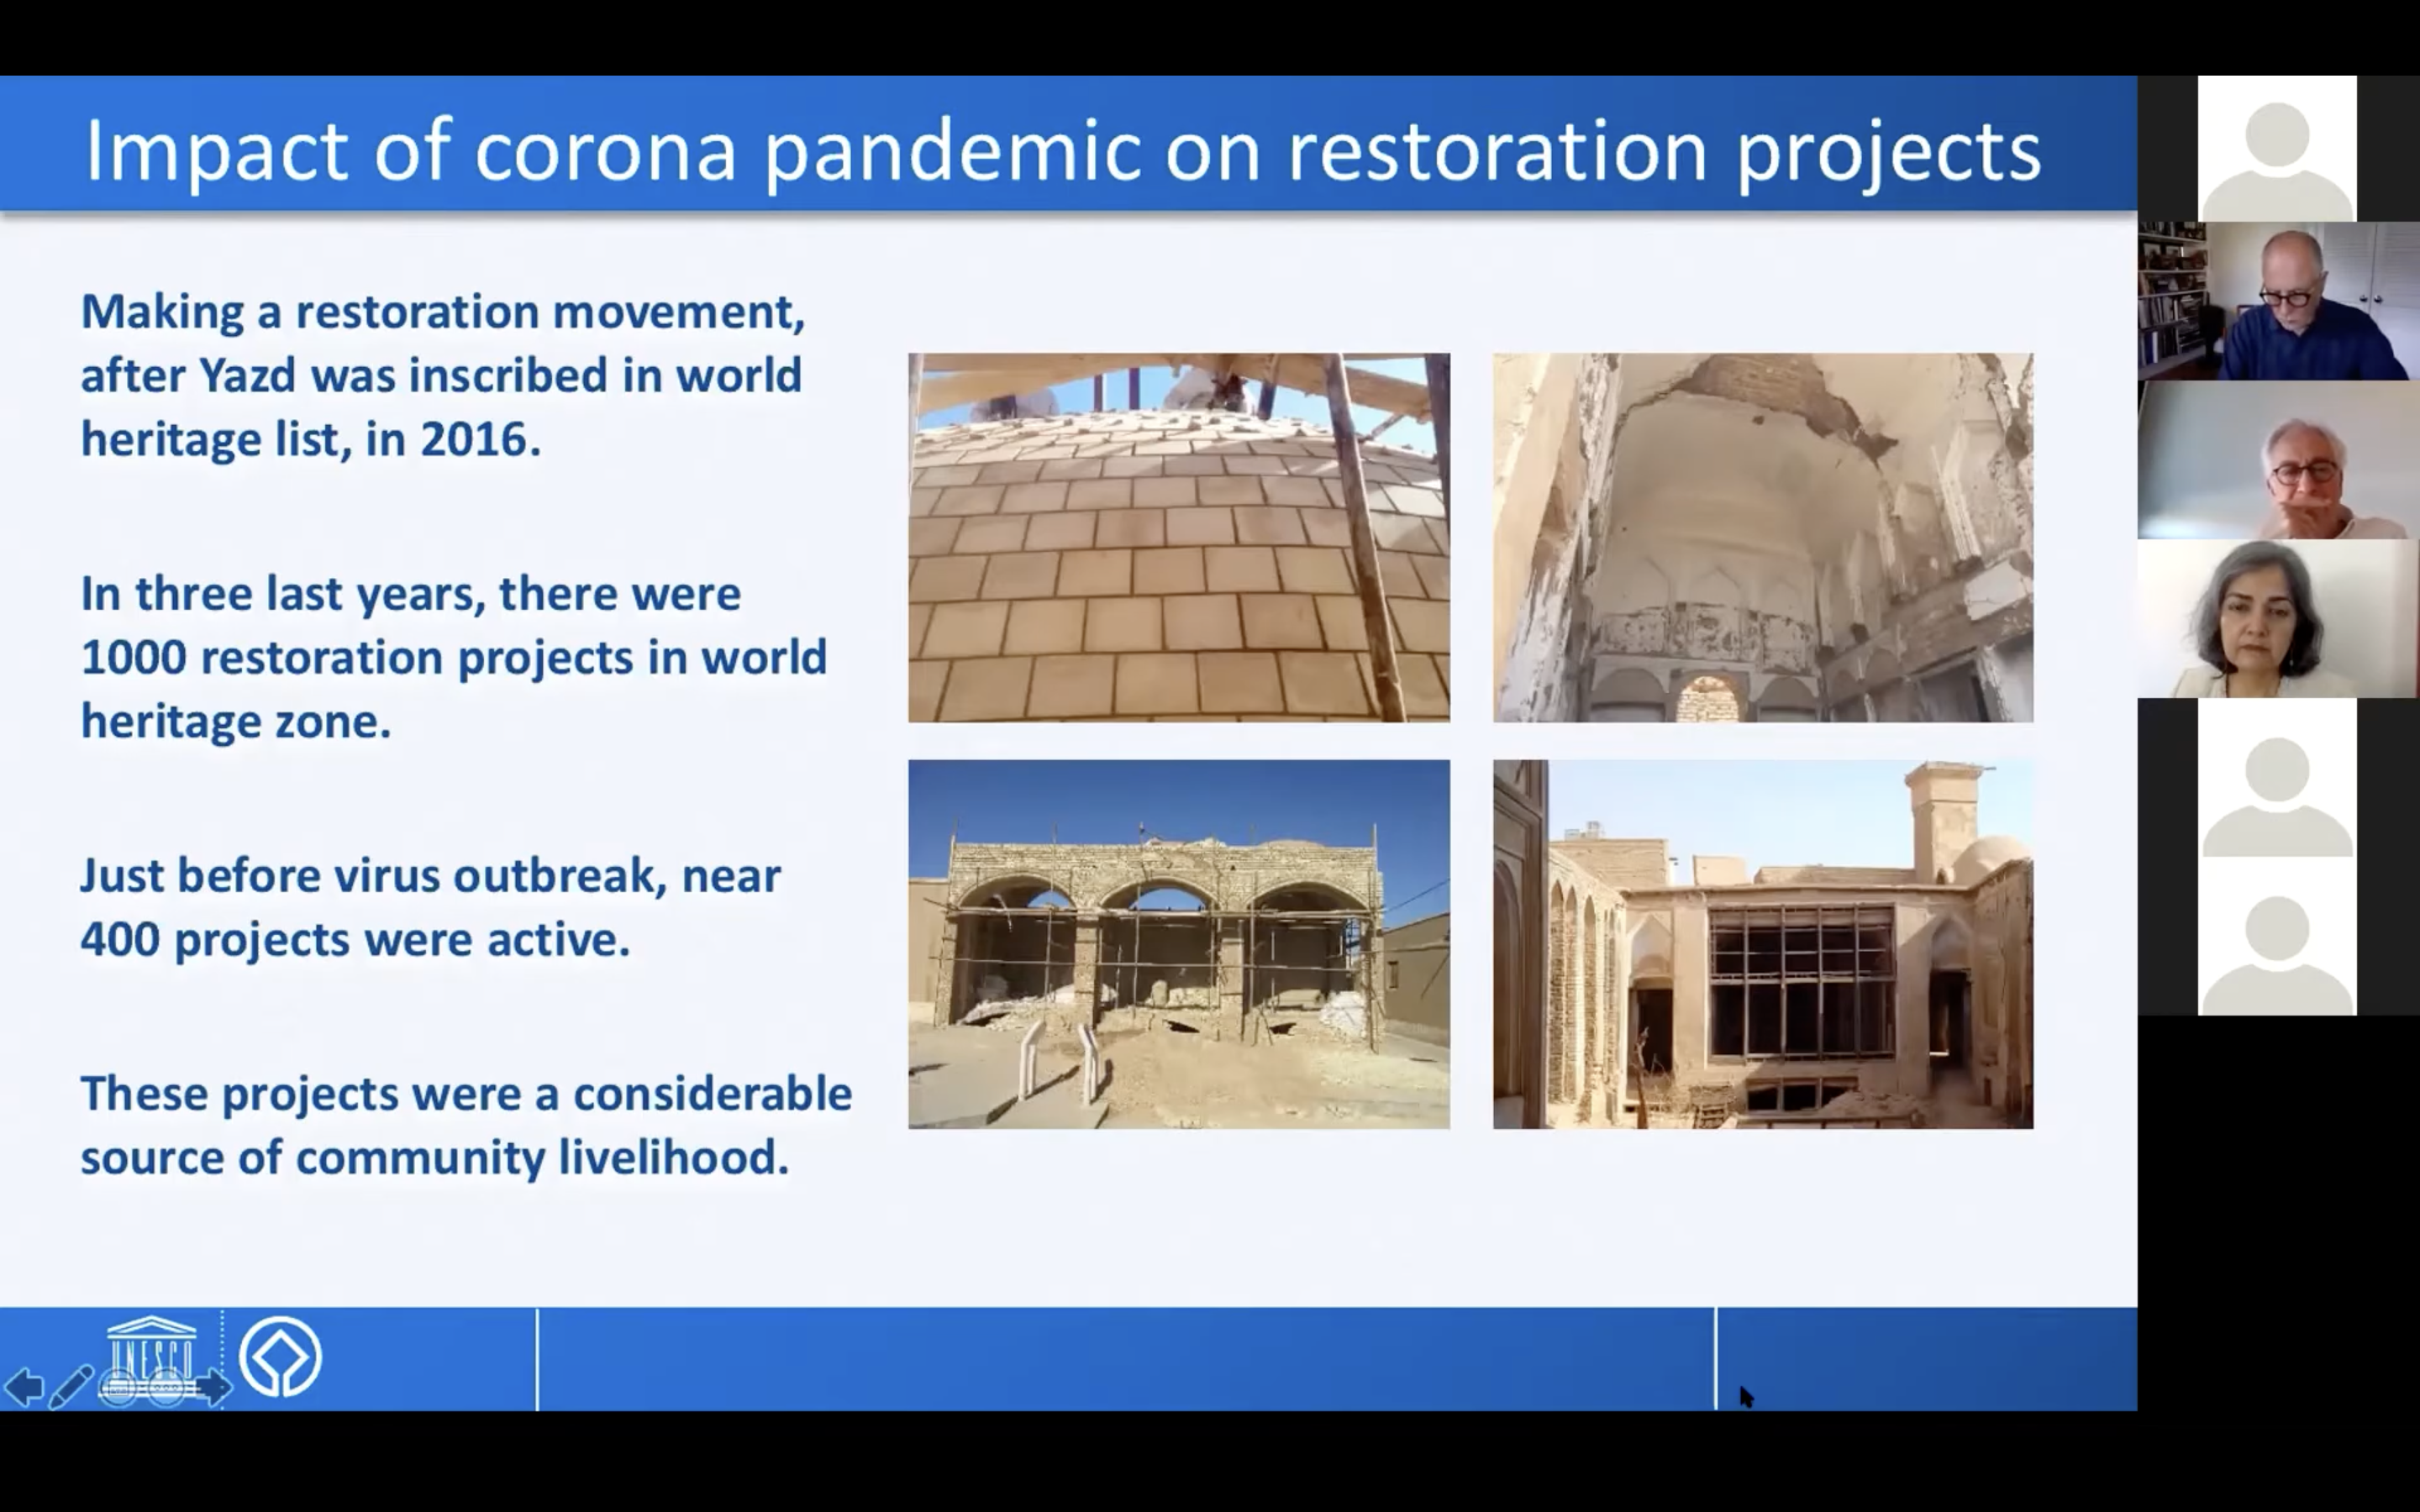This screenshot has width=2420, height=1512.
Task: Click the scaffolded brick arches photo
Action: (x=1178, y=944)
